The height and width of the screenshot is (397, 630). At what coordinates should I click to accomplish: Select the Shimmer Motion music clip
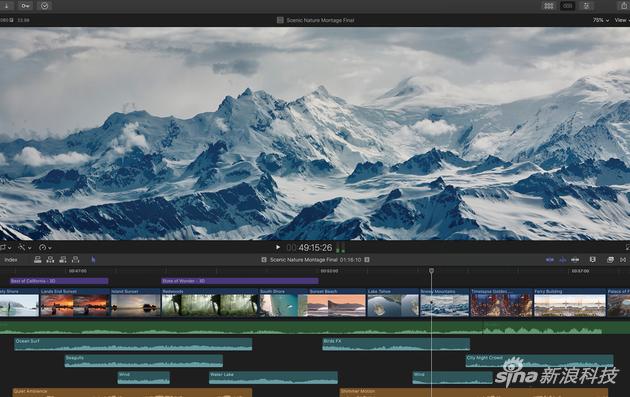(x=474, y=393)
